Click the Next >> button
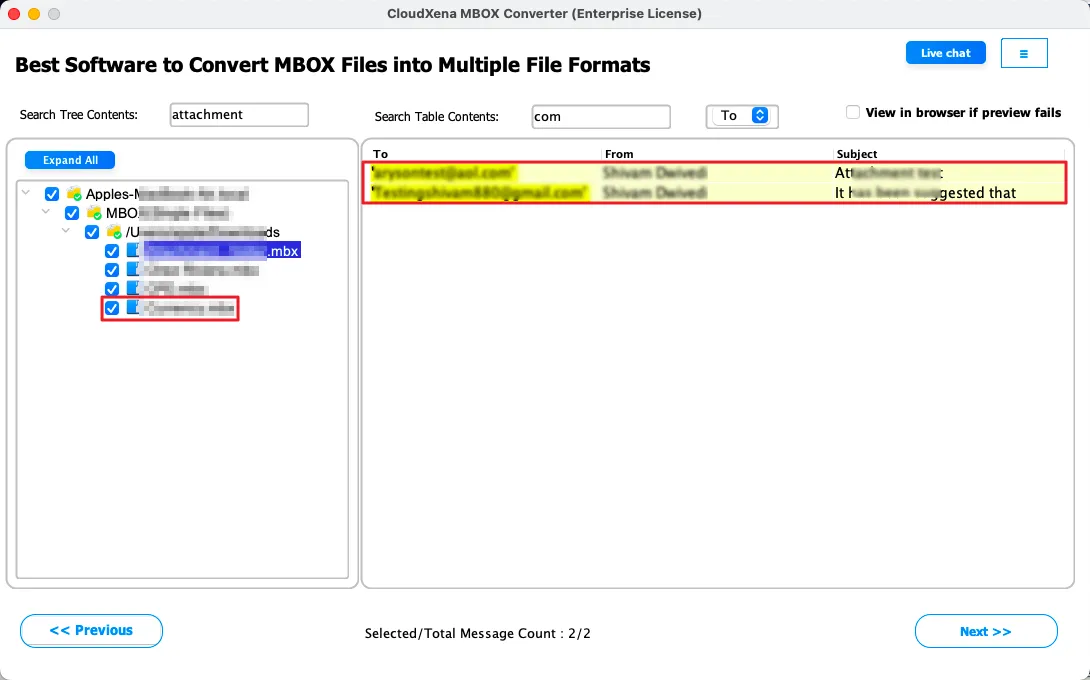1090x680 pixels. 985,631
